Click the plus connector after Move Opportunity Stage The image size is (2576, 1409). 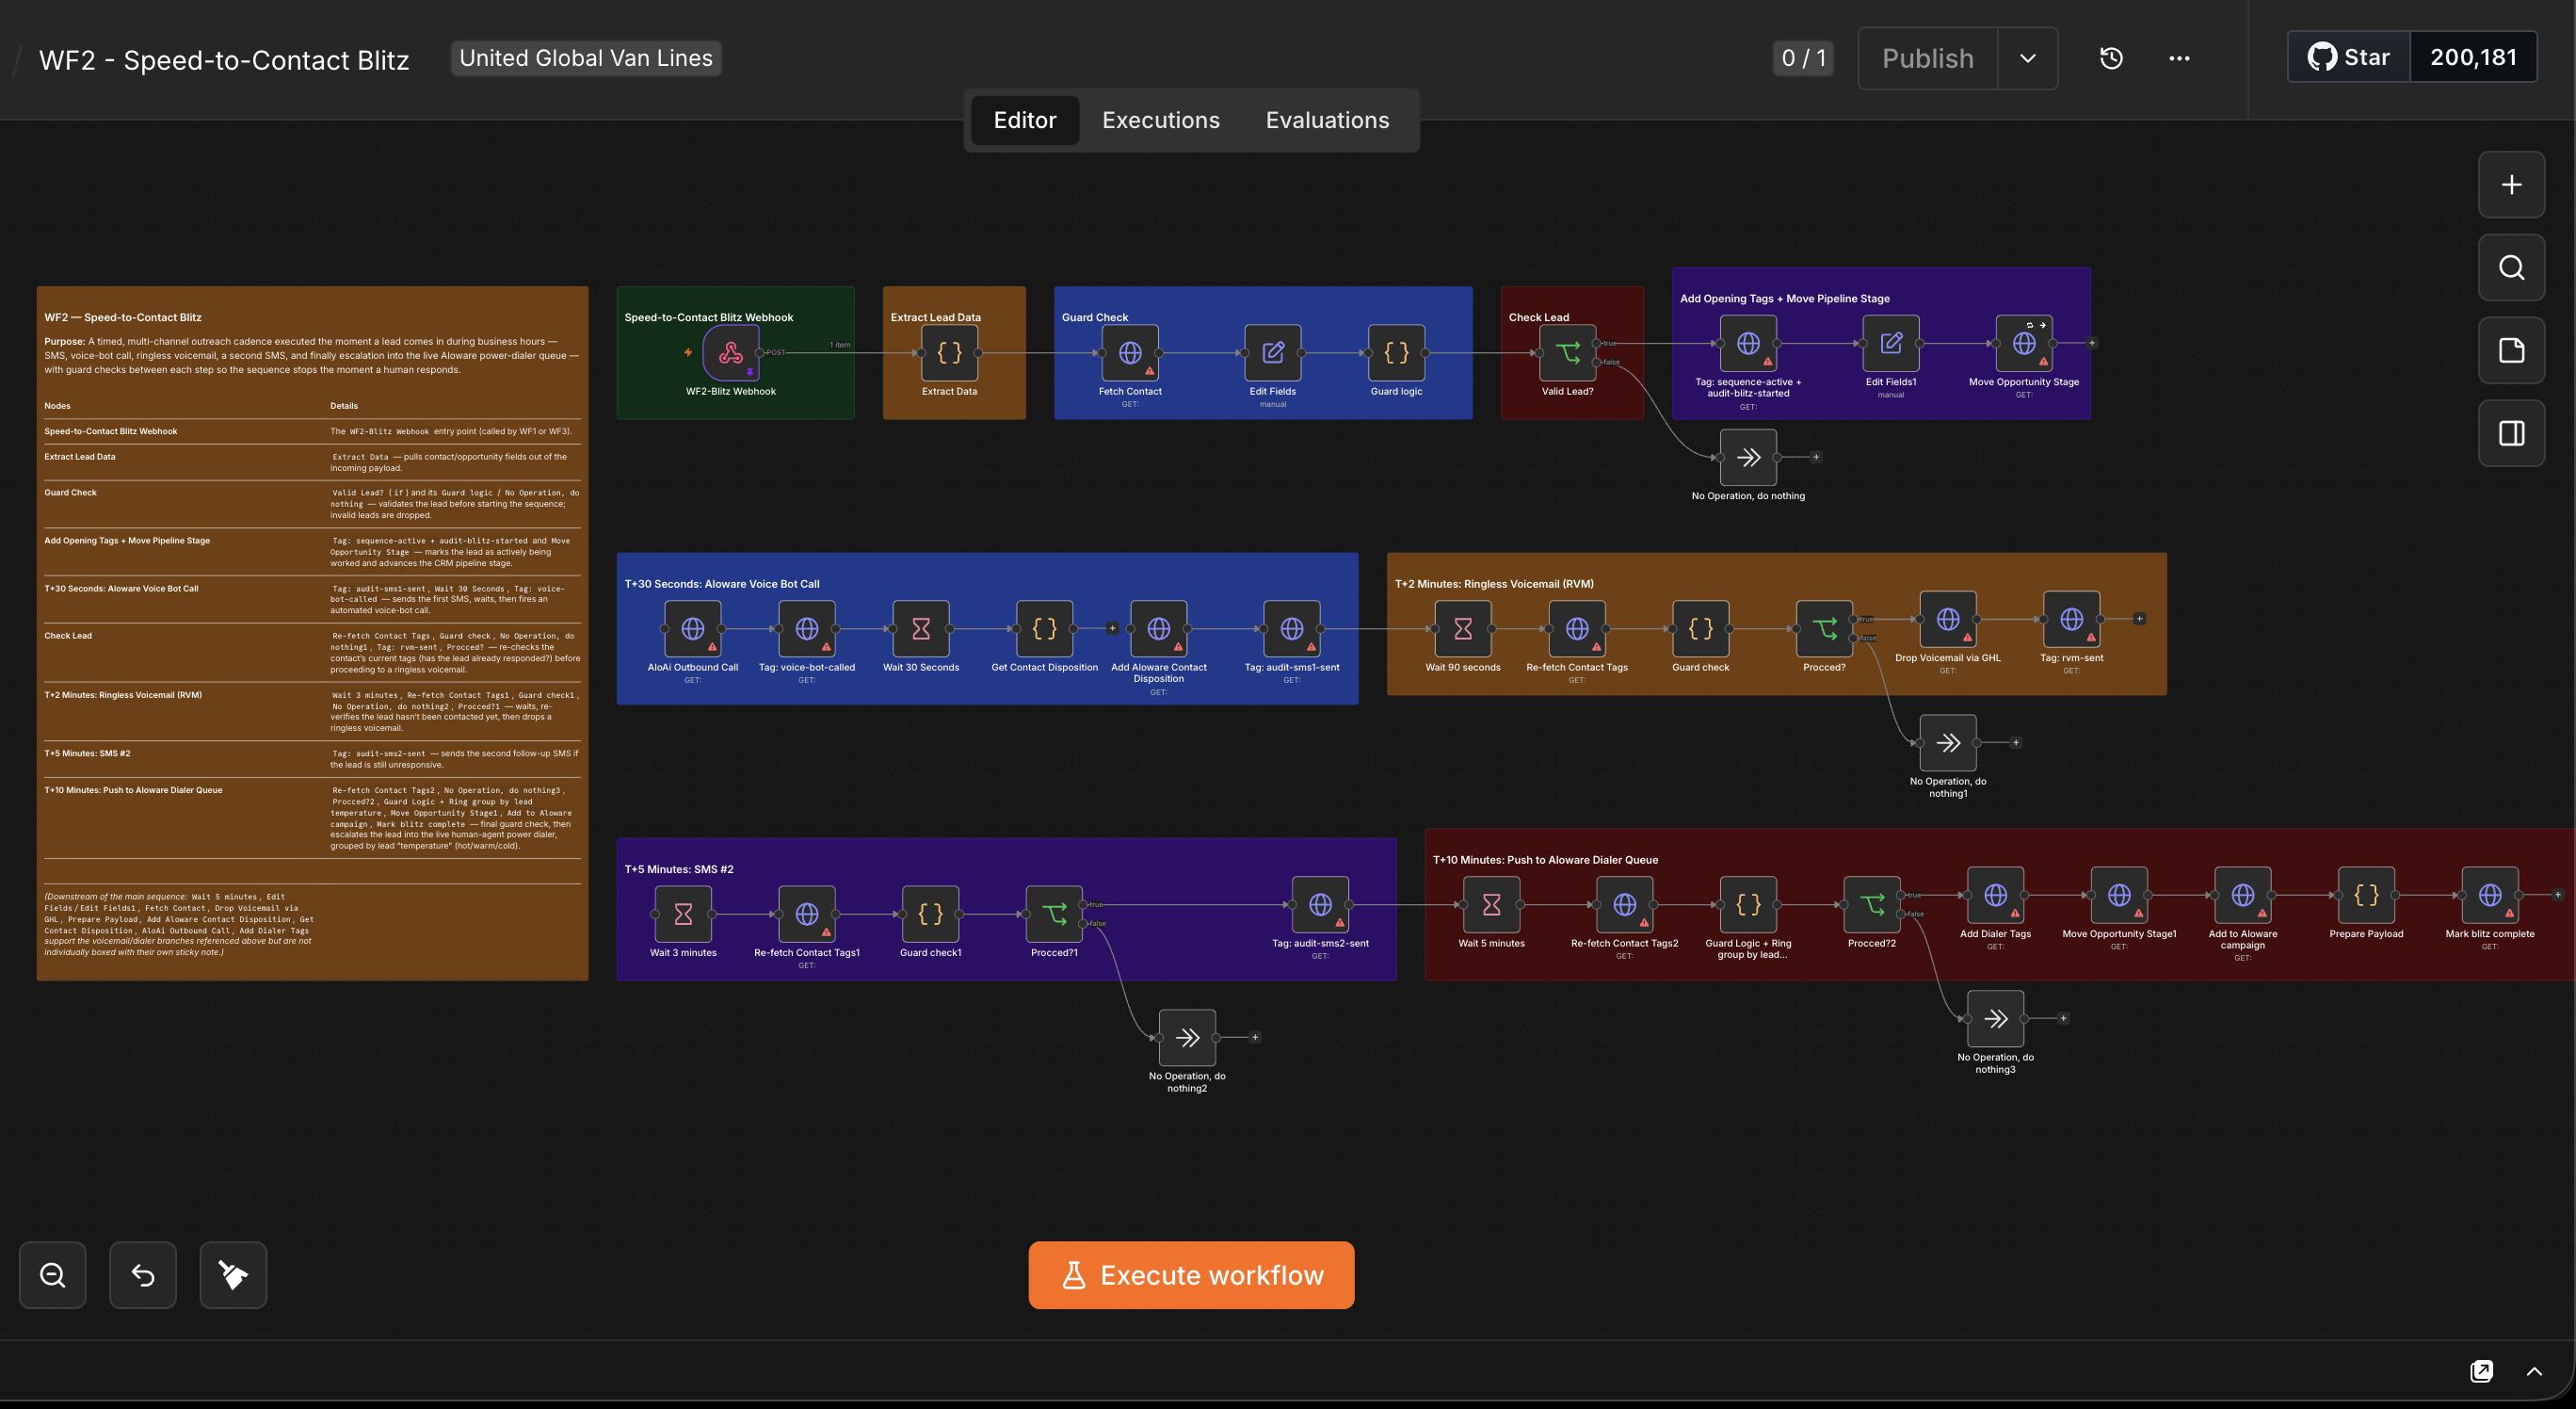(x=2091, y=343)
